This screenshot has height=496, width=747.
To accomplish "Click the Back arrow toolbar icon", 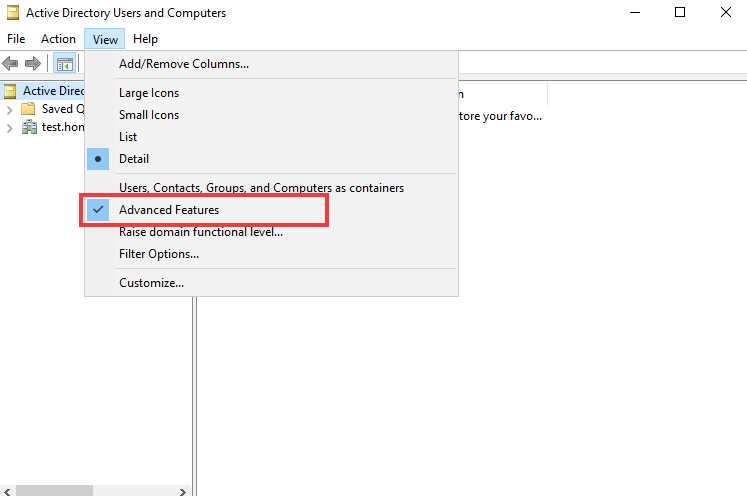I will (x=11, y=64).
